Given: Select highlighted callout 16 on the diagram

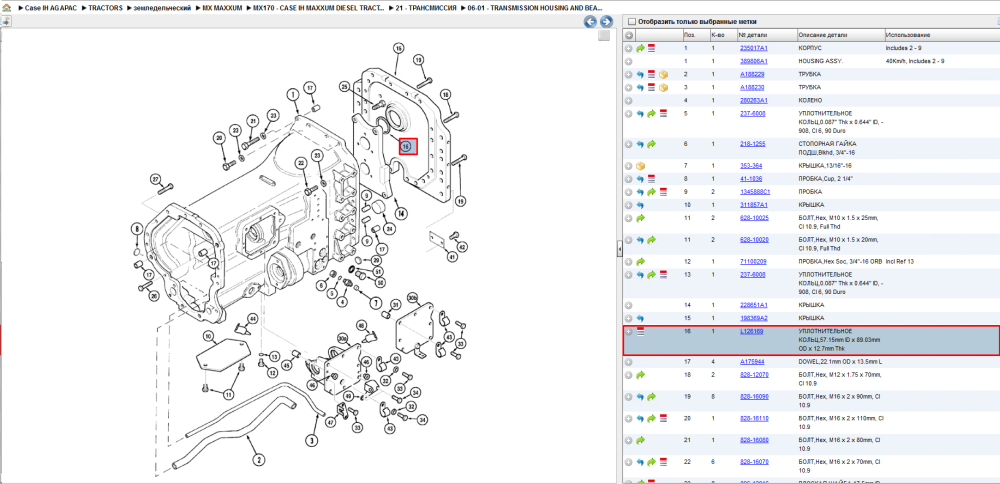Looking at the screenshot, I should 408,147.
